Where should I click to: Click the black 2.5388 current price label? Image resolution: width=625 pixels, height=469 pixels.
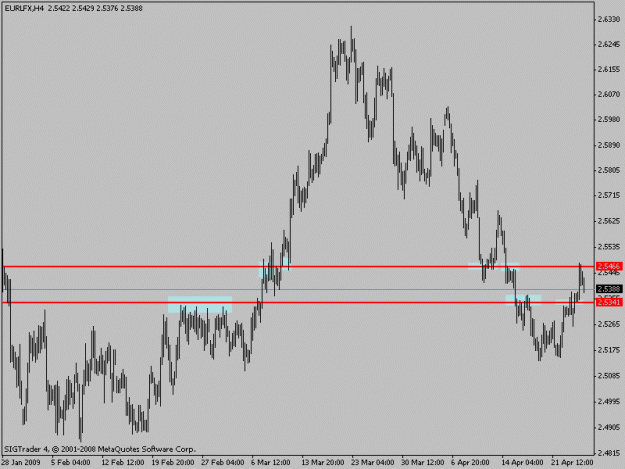pos(609,289)
